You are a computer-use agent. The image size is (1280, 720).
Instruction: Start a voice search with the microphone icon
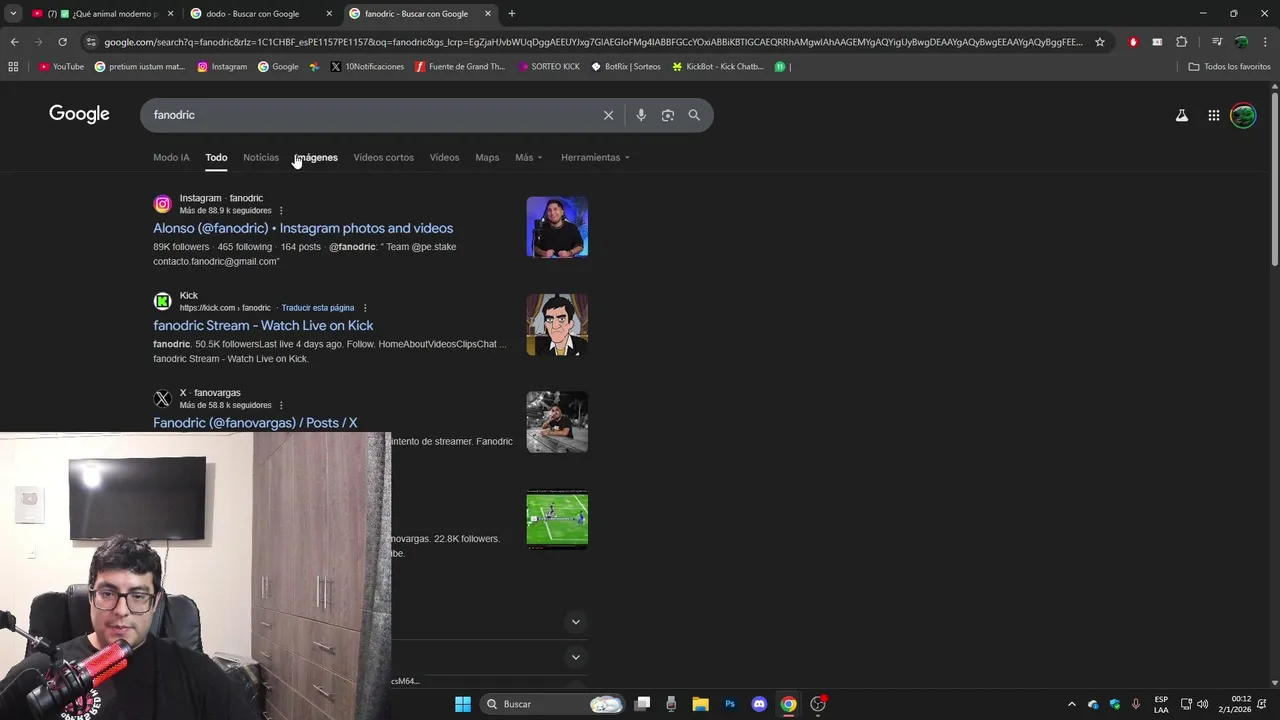[x=641, y=115]
